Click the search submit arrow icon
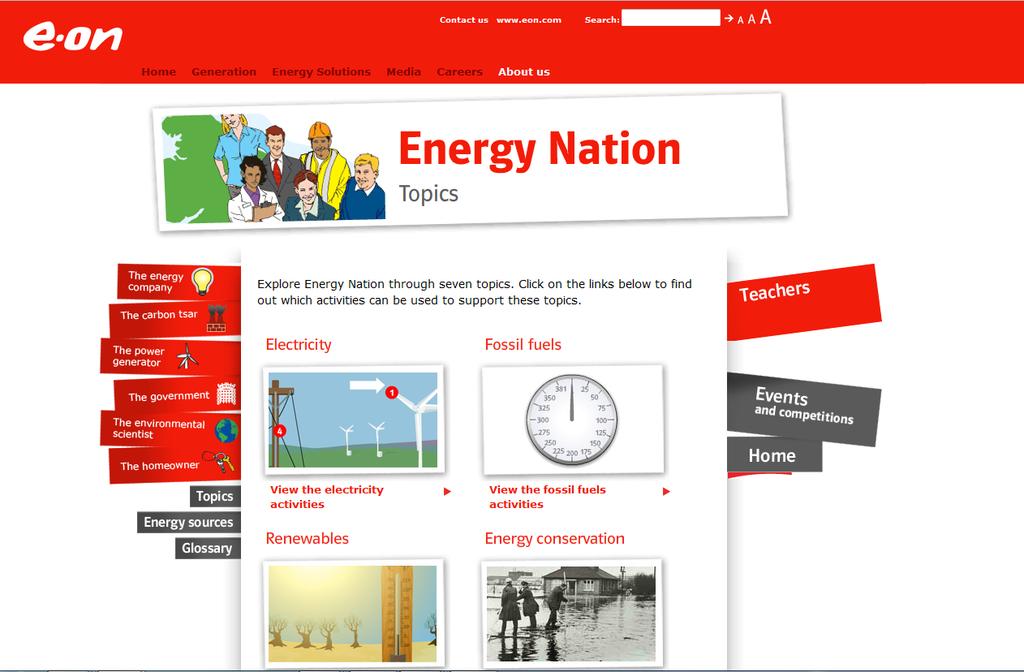The height and width of the screenshot is (672, 1024). click(729, 18)
